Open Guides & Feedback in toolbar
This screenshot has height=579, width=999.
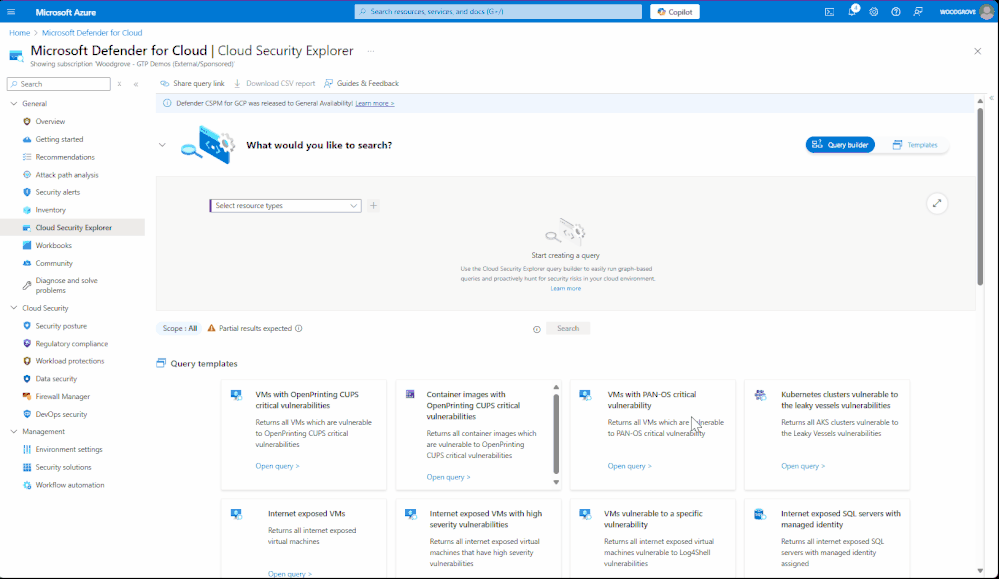click(361, 83)
